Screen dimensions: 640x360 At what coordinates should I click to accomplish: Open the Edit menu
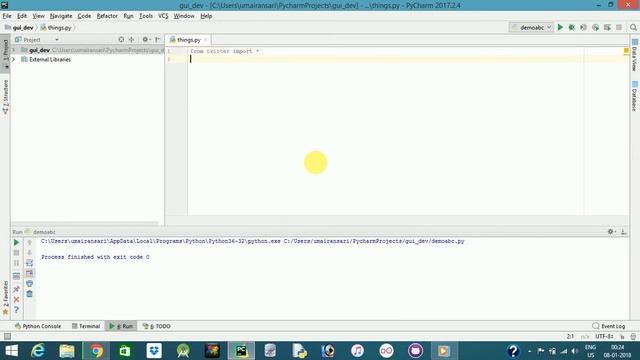click(22, 16)
